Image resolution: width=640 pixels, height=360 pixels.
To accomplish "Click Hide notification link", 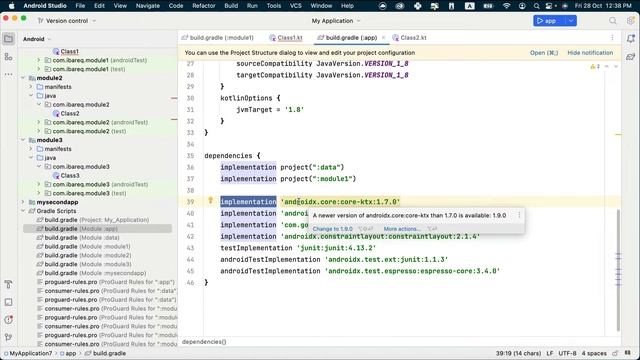I will [x=590, y=53].
